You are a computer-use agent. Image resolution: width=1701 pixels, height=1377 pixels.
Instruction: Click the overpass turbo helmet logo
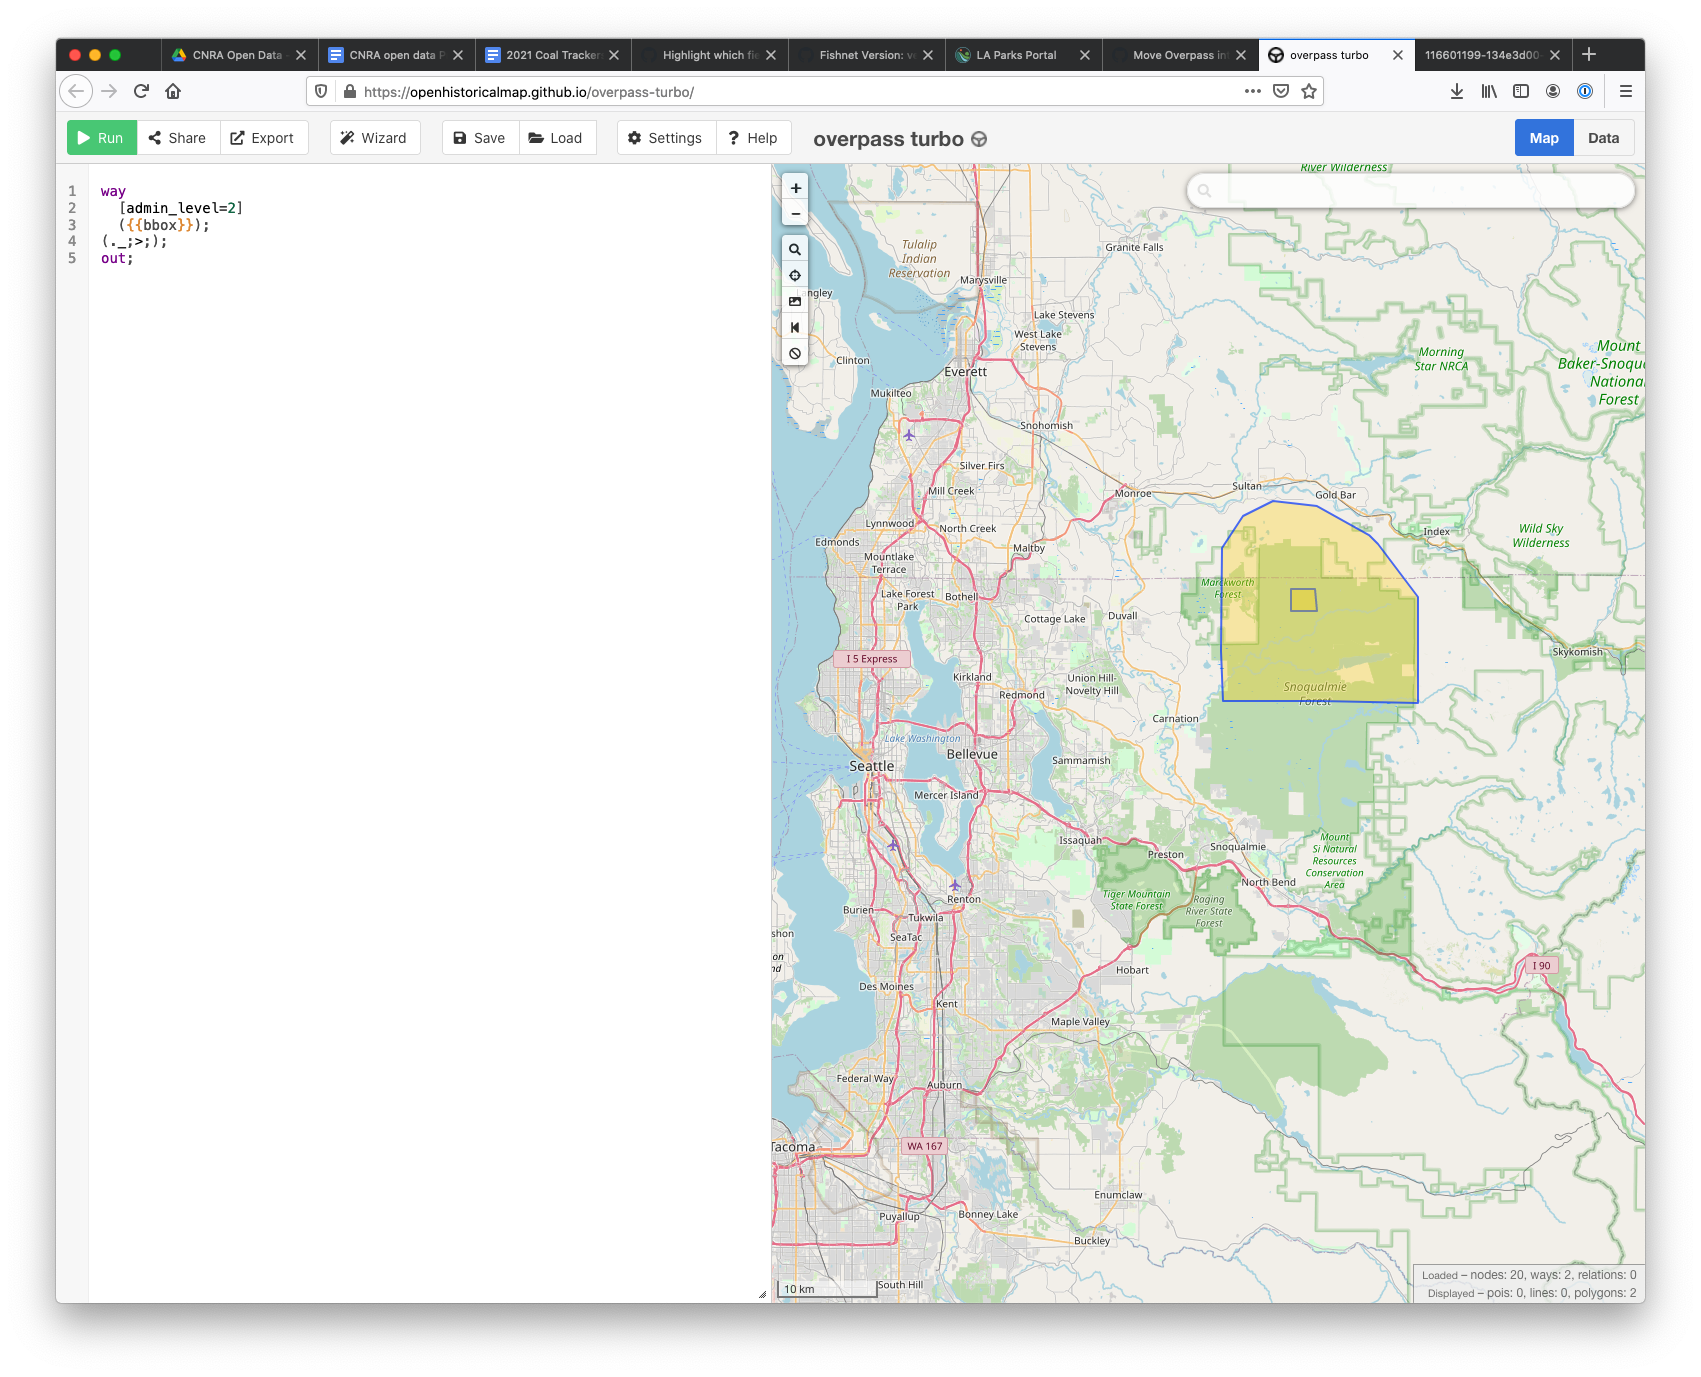[977, 139]
